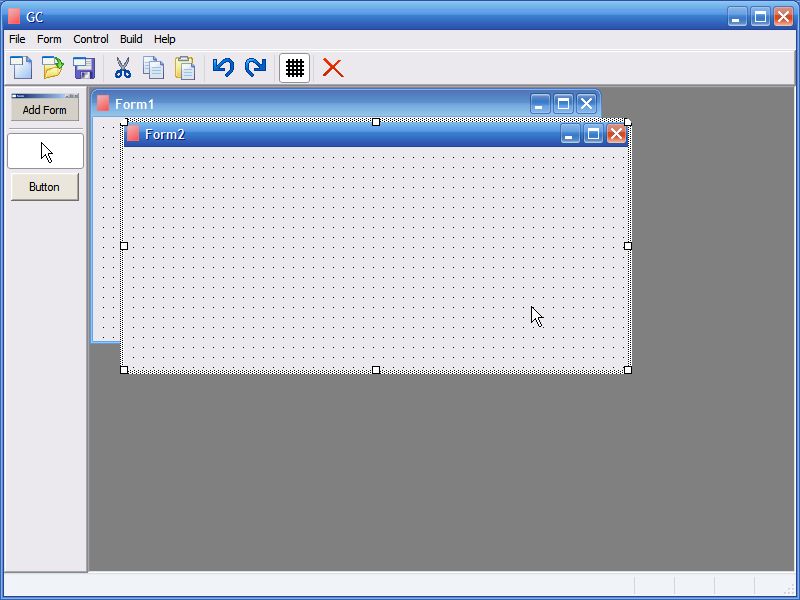
Task: Click Form2 bottom-right resize handle
Action: pyautogui.click(x=628, y=370)
